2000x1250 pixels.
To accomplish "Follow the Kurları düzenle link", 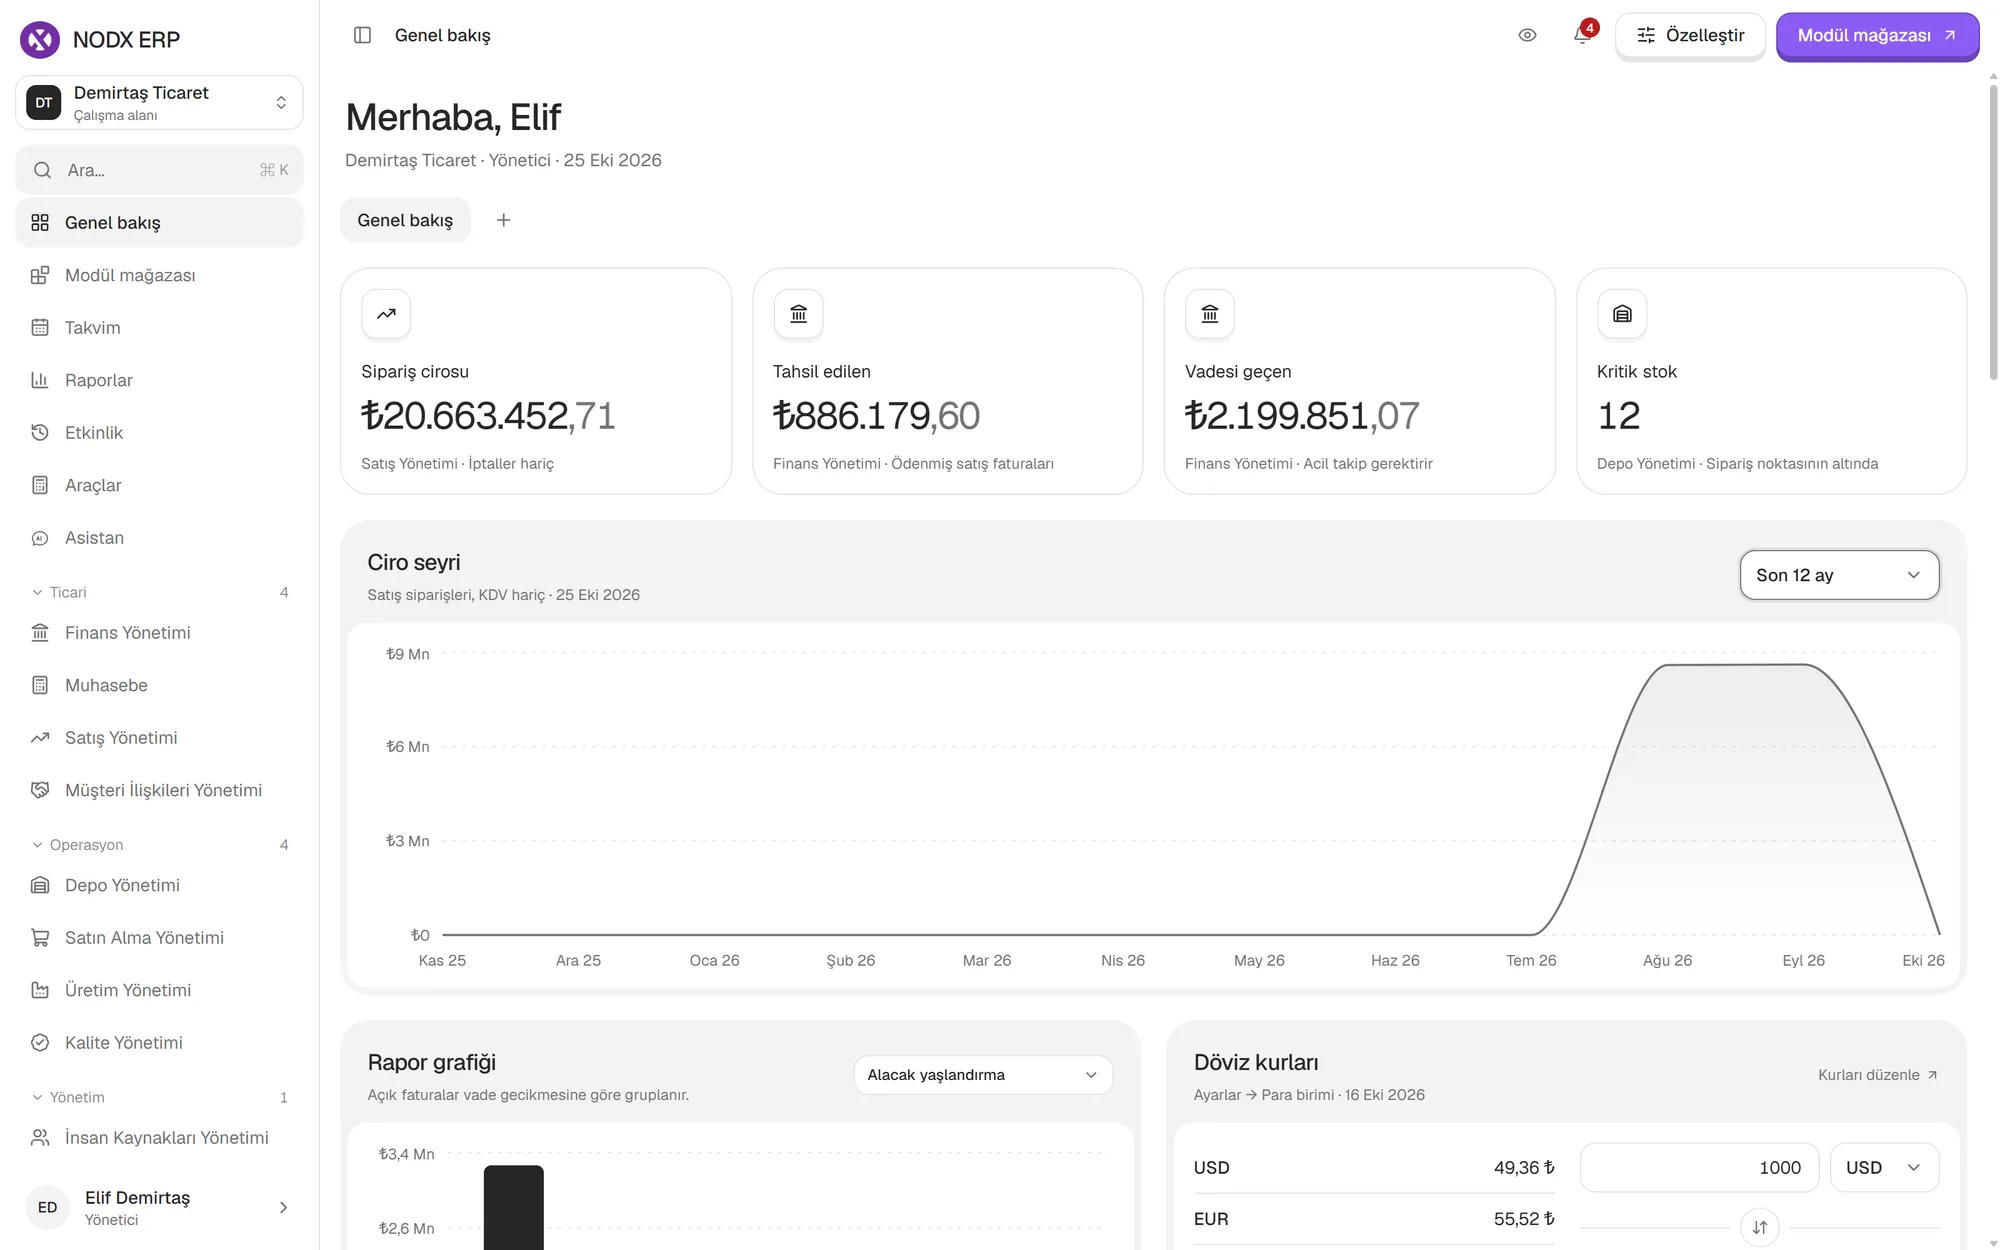I will point(1878,1075).
